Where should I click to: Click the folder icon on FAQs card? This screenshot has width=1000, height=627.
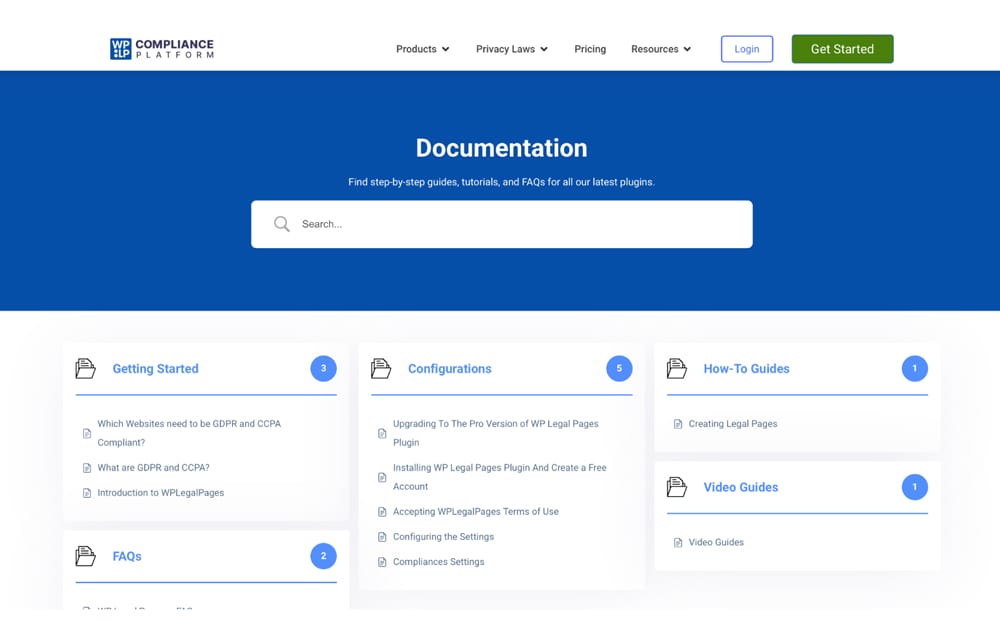tap(86, 556)
